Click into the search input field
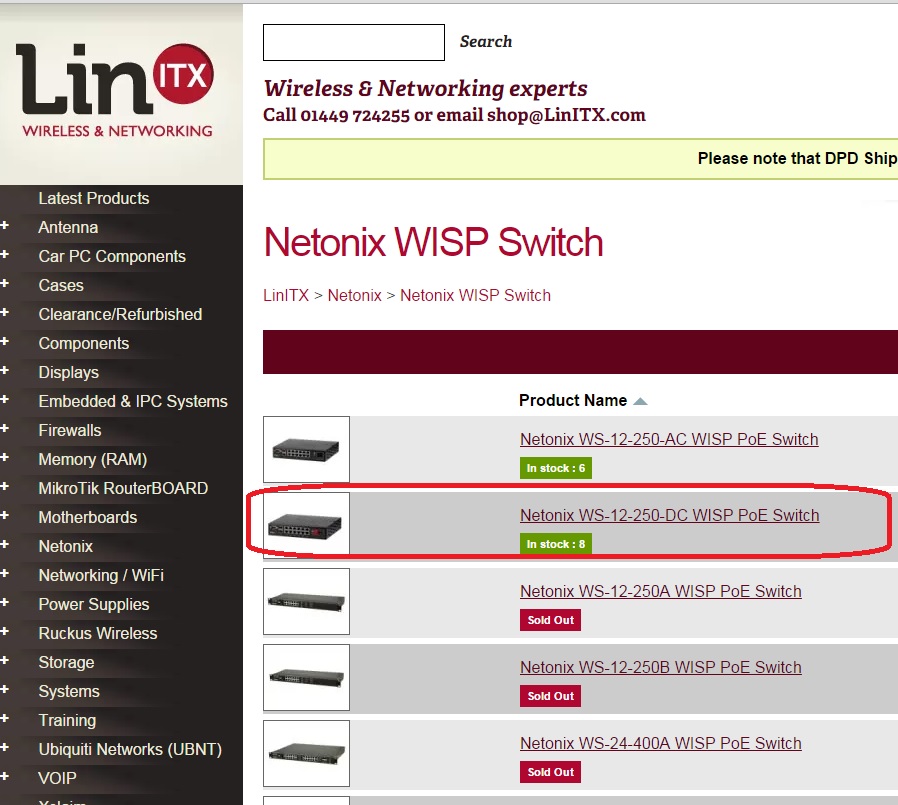This screenshot has height=805, width=898. coord(354,42)
